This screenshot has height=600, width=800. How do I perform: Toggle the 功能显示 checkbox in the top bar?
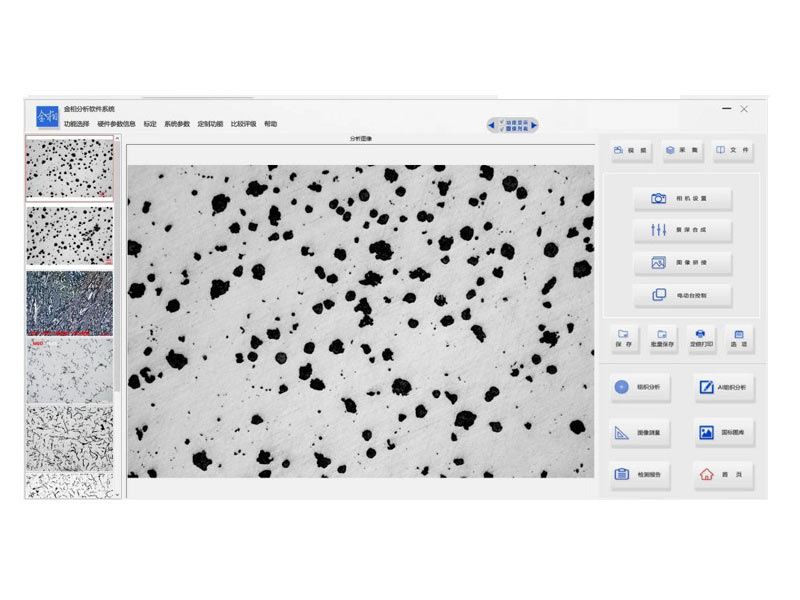(502, 121)
